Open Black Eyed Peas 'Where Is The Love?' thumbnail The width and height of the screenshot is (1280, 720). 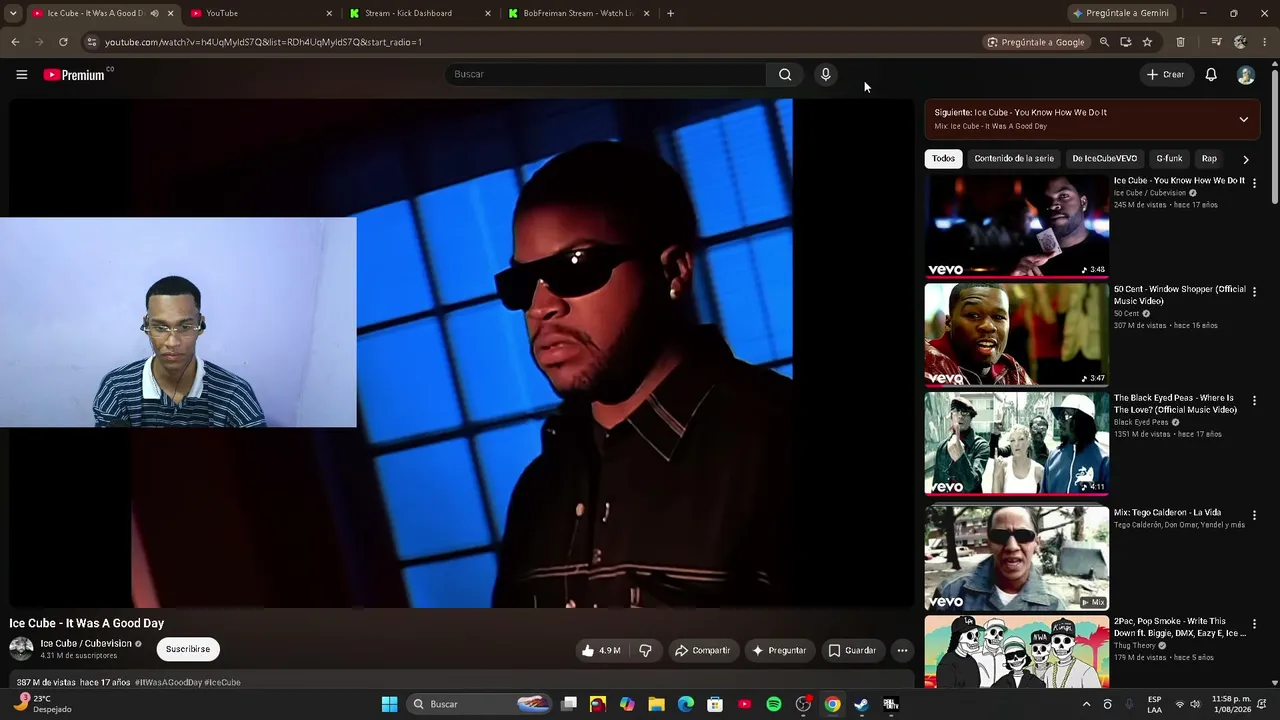coord(1016,443)
